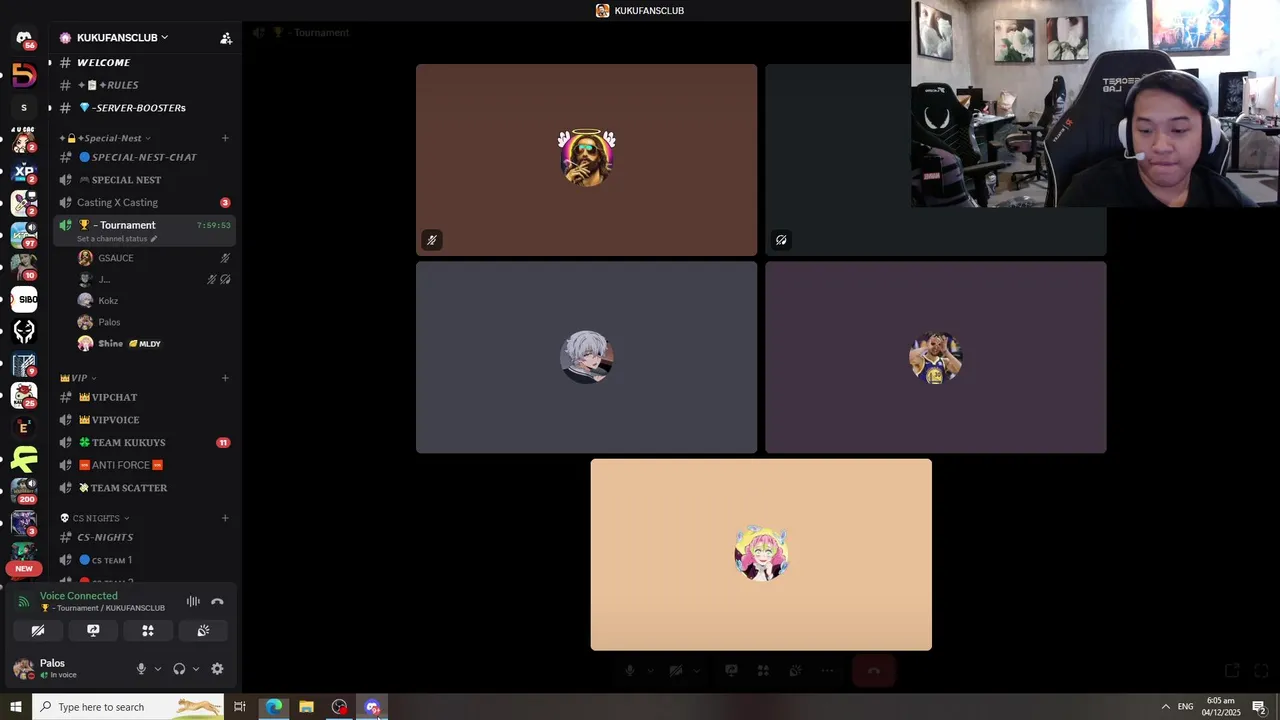The width and height of the screenshot is (1280, 720).
Task: Join the SPECIAL NEST voice channel
Action: (145, 180)
